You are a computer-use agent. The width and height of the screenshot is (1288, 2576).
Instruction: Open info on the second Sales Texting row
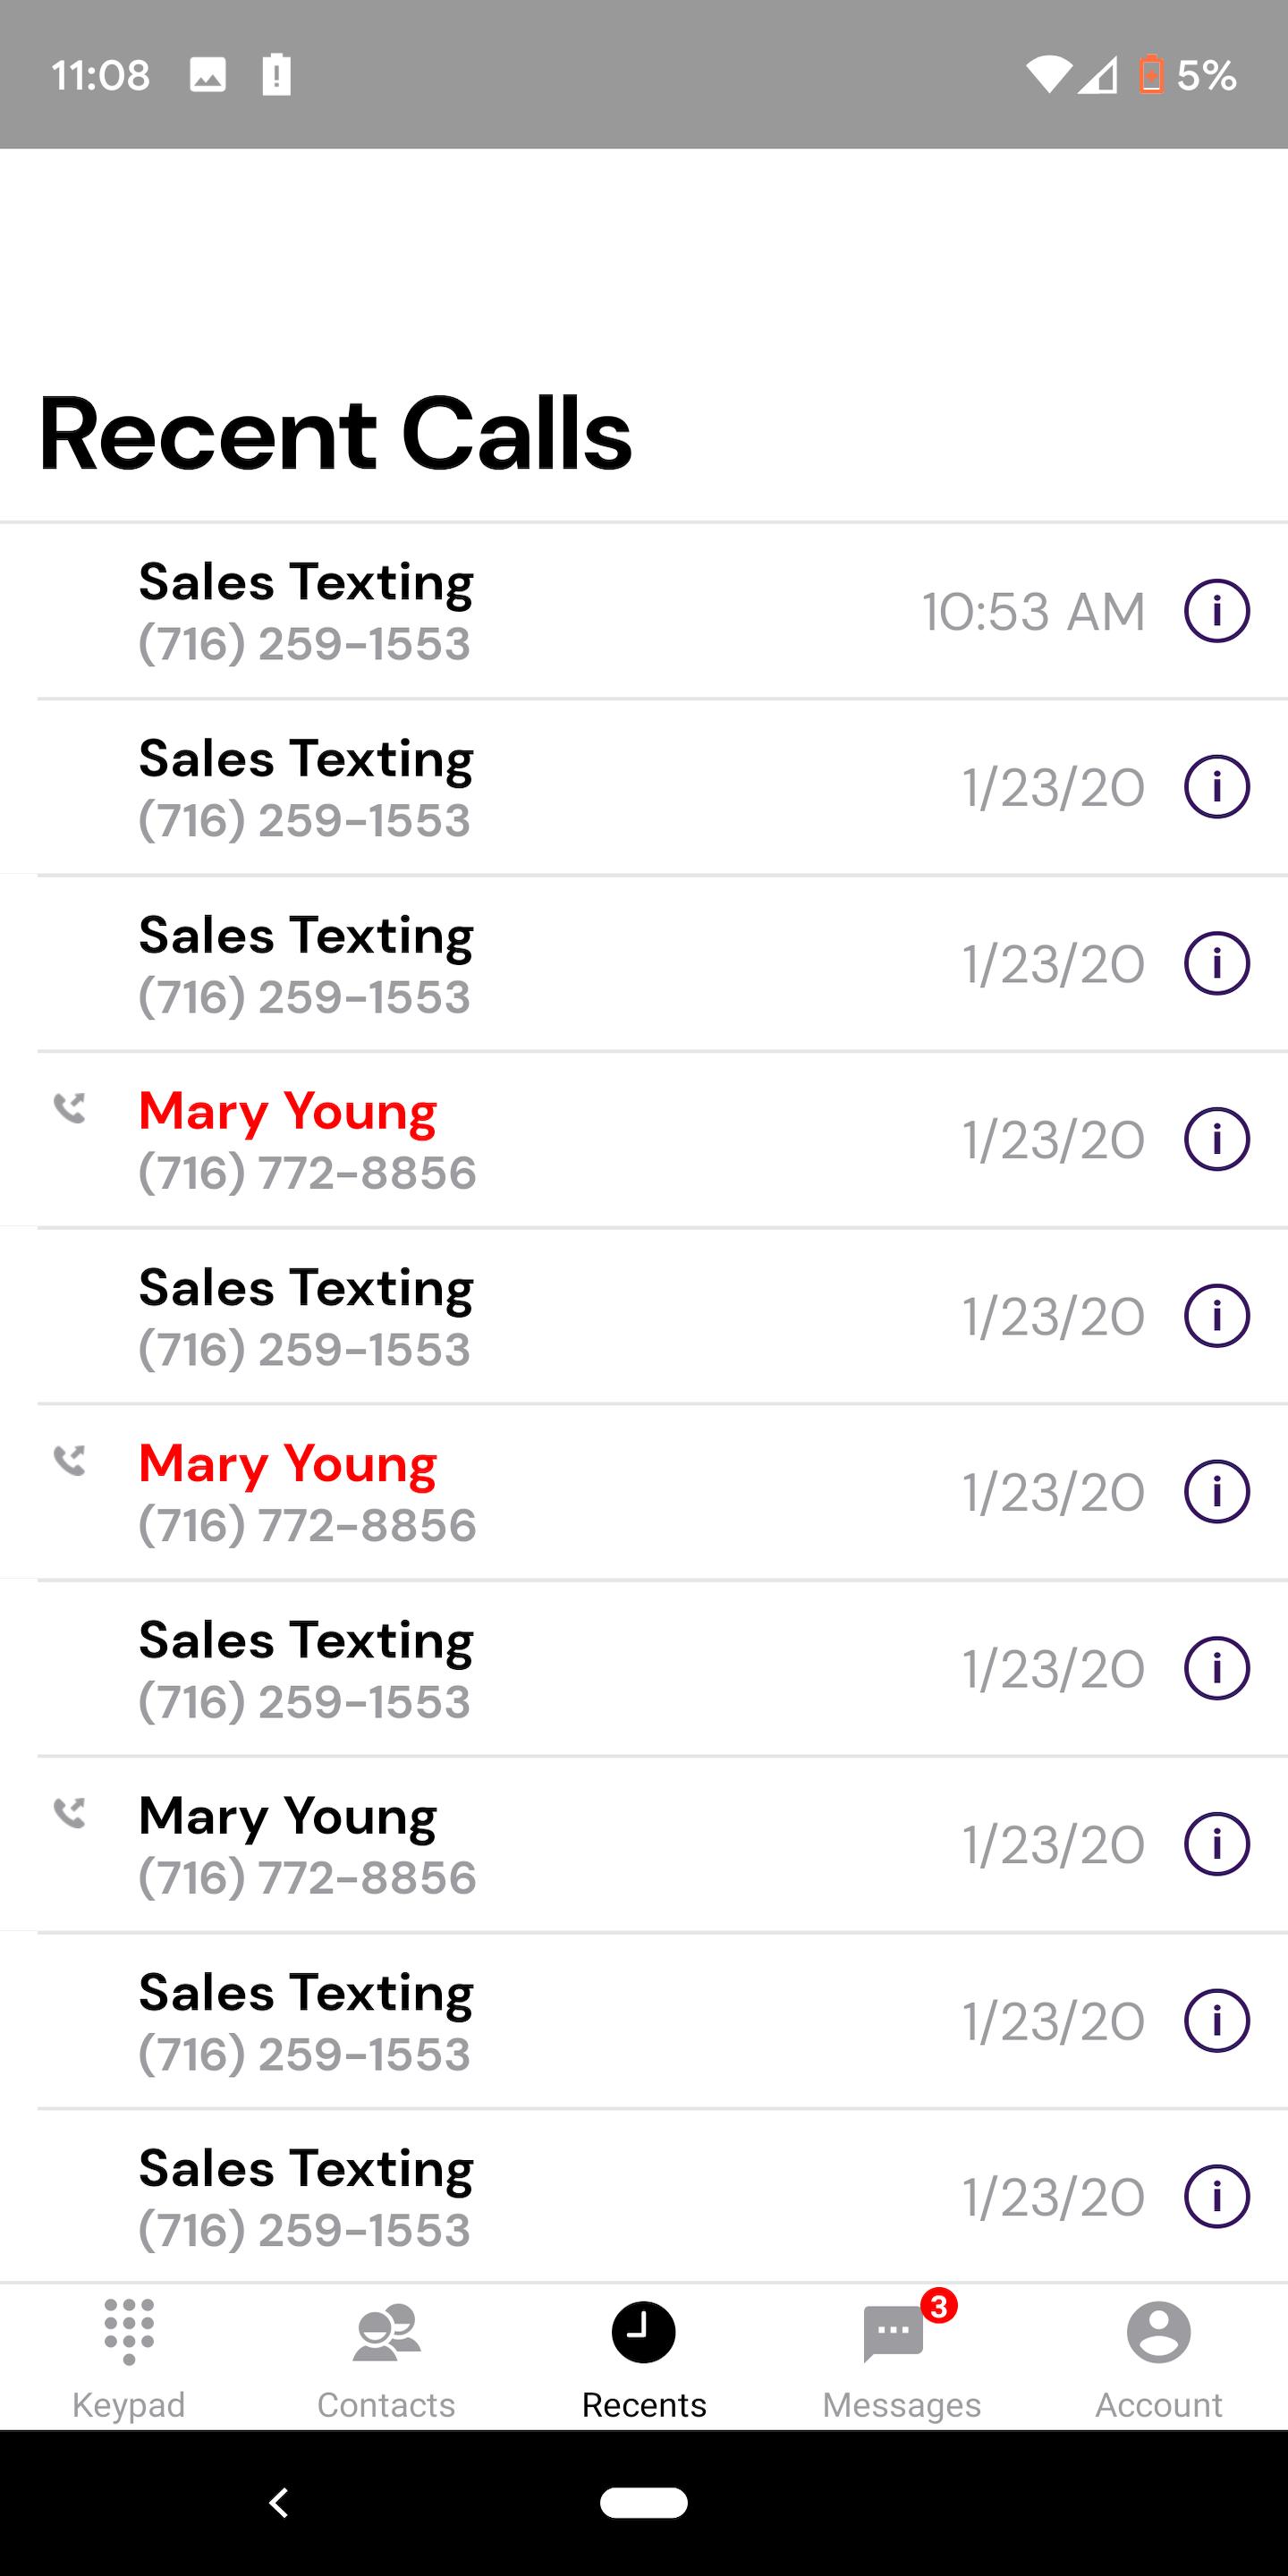[x=1216, y=786]
